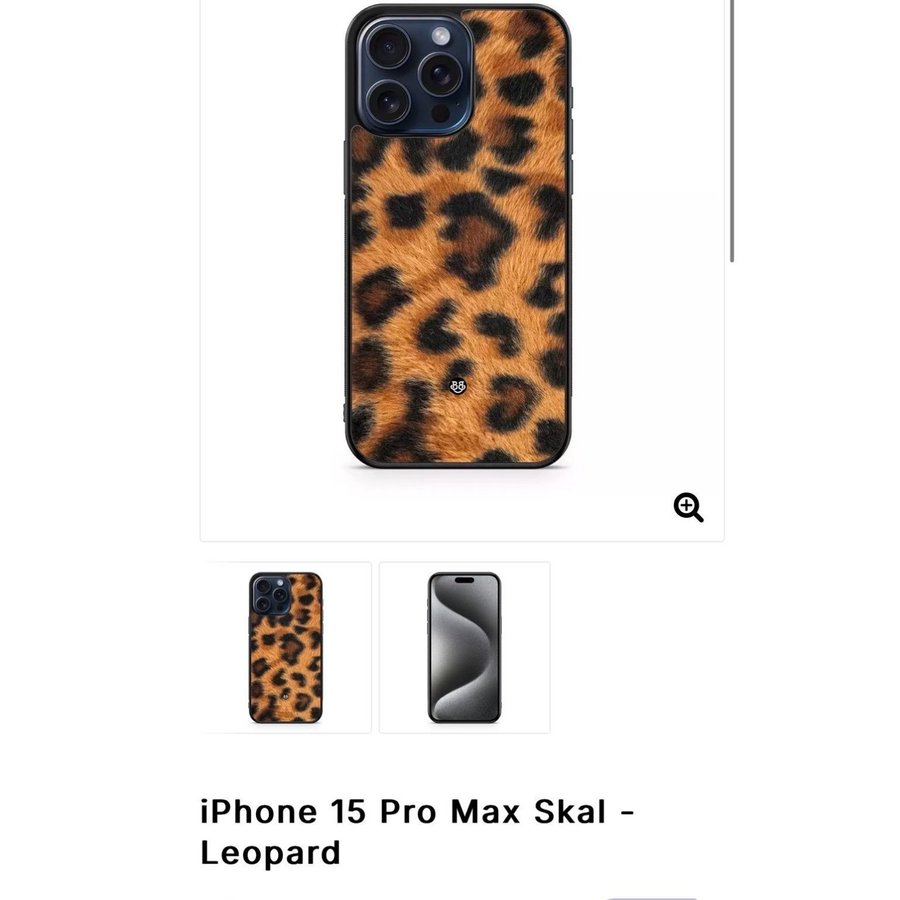Select the iPhone front view thumbnail

[464, 647]
